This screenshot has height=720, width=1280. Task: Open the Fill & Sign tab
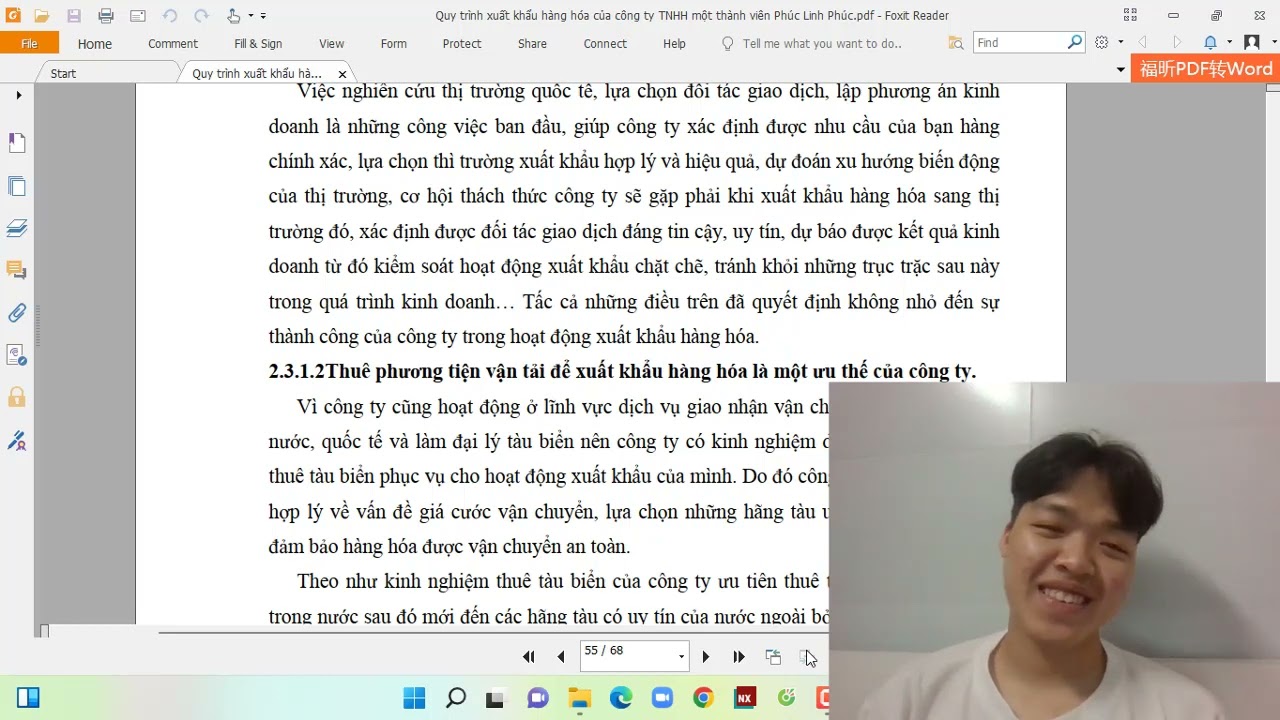pyautogui.click(x=258, y=43)
